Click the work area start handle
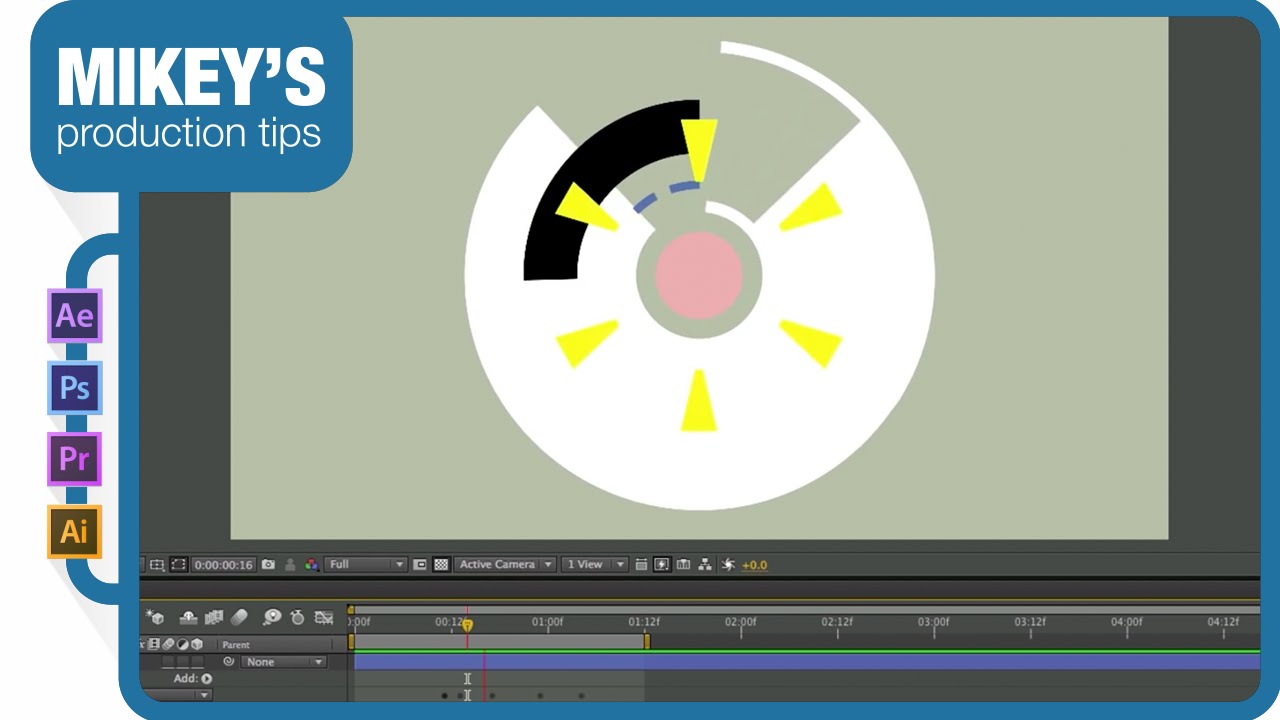Screen dimensions: 1280x720 point(351,642)
